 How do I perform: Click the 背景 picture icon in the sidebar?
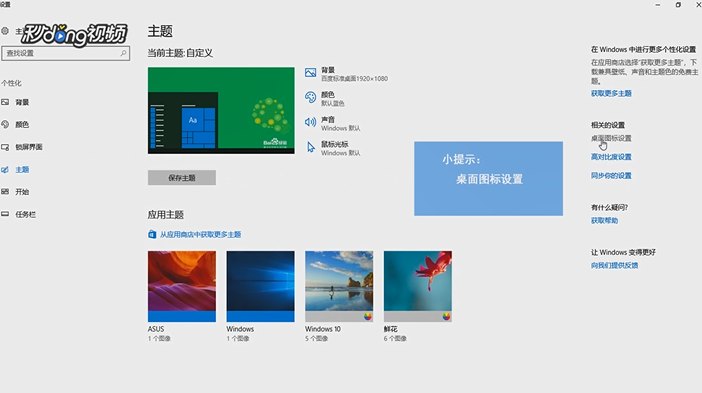[x=5, y=102]
